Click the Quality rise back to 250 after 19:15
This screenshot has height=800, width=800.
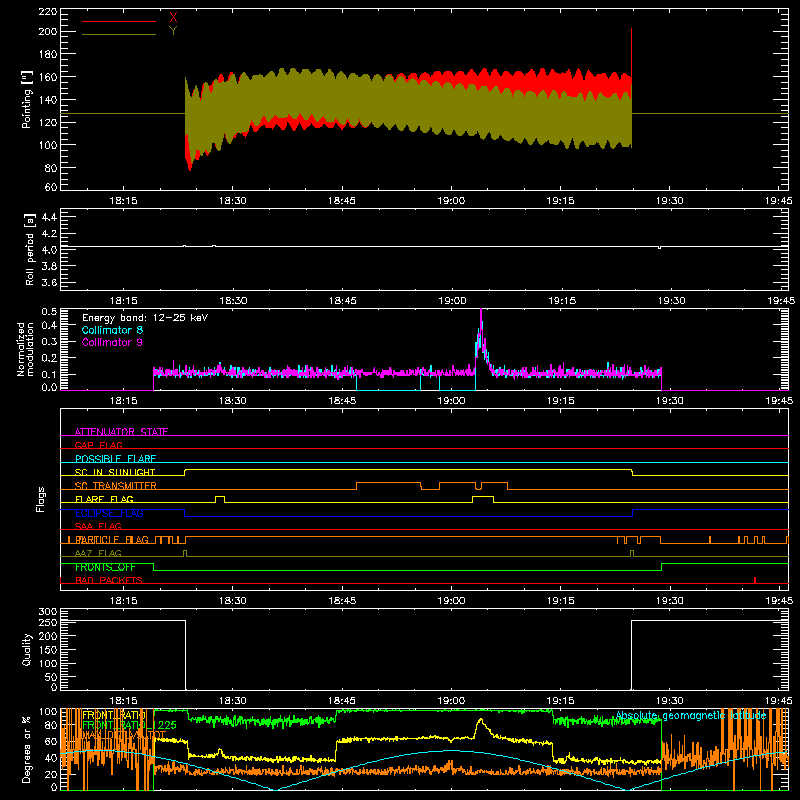pos(632,655)
